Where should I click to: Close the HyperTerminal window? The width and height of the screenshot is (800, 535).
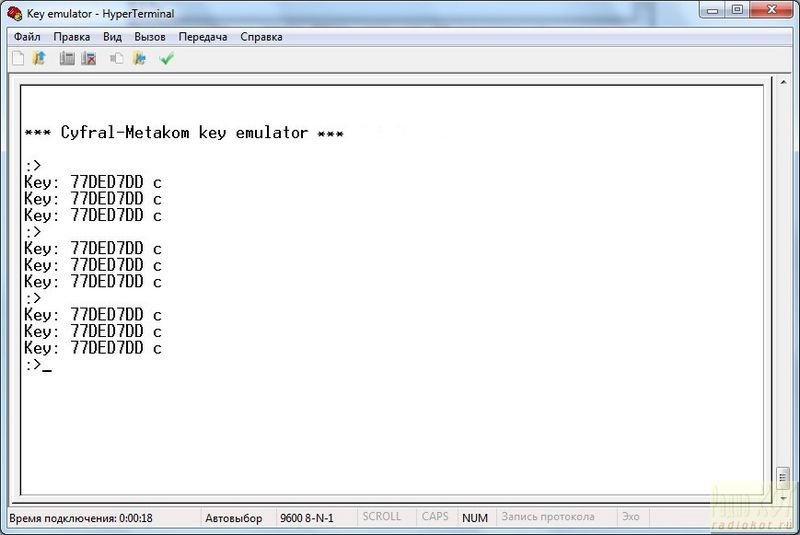point(772,10)
